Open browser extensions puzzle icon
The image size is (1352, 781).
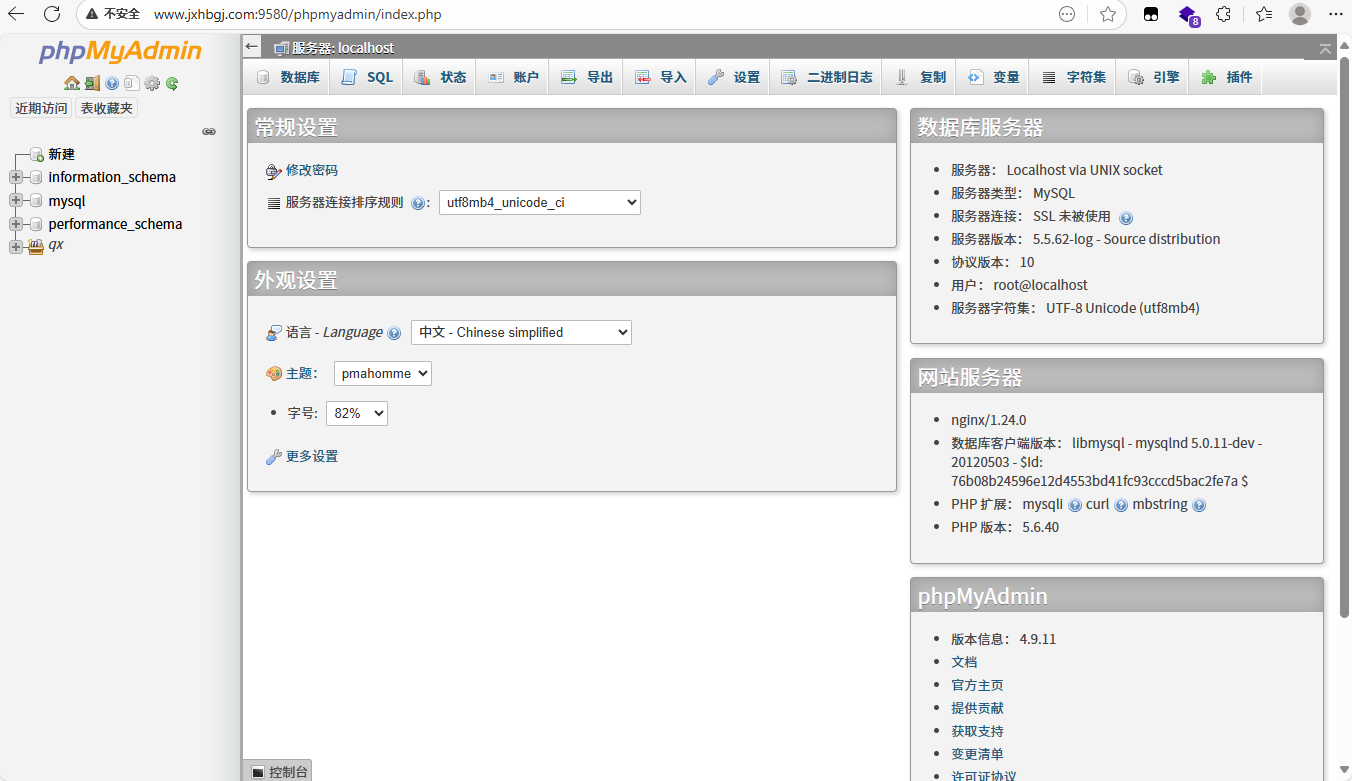click(x=1223, y=14)
